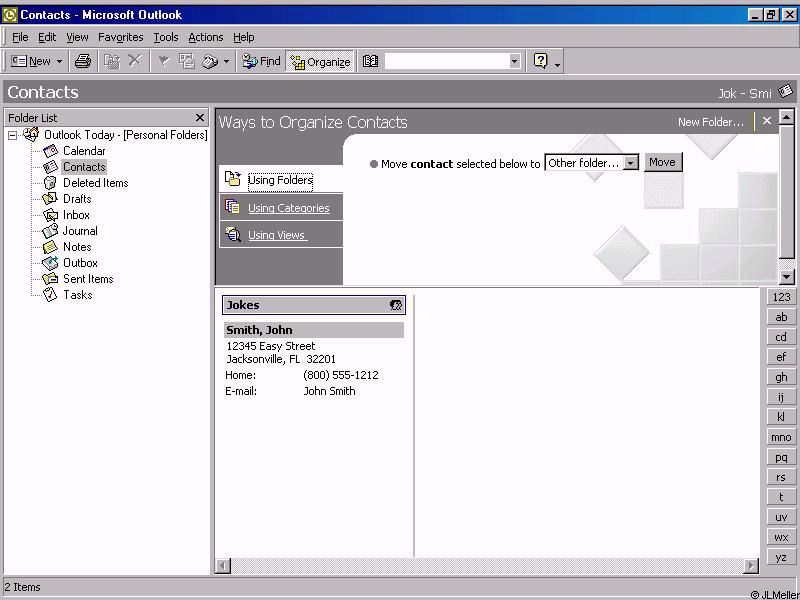The width and height of the screenshot is (800, 600).
Task: Select the Contacts folder in Folder List
Action: (x=84, y=167)
